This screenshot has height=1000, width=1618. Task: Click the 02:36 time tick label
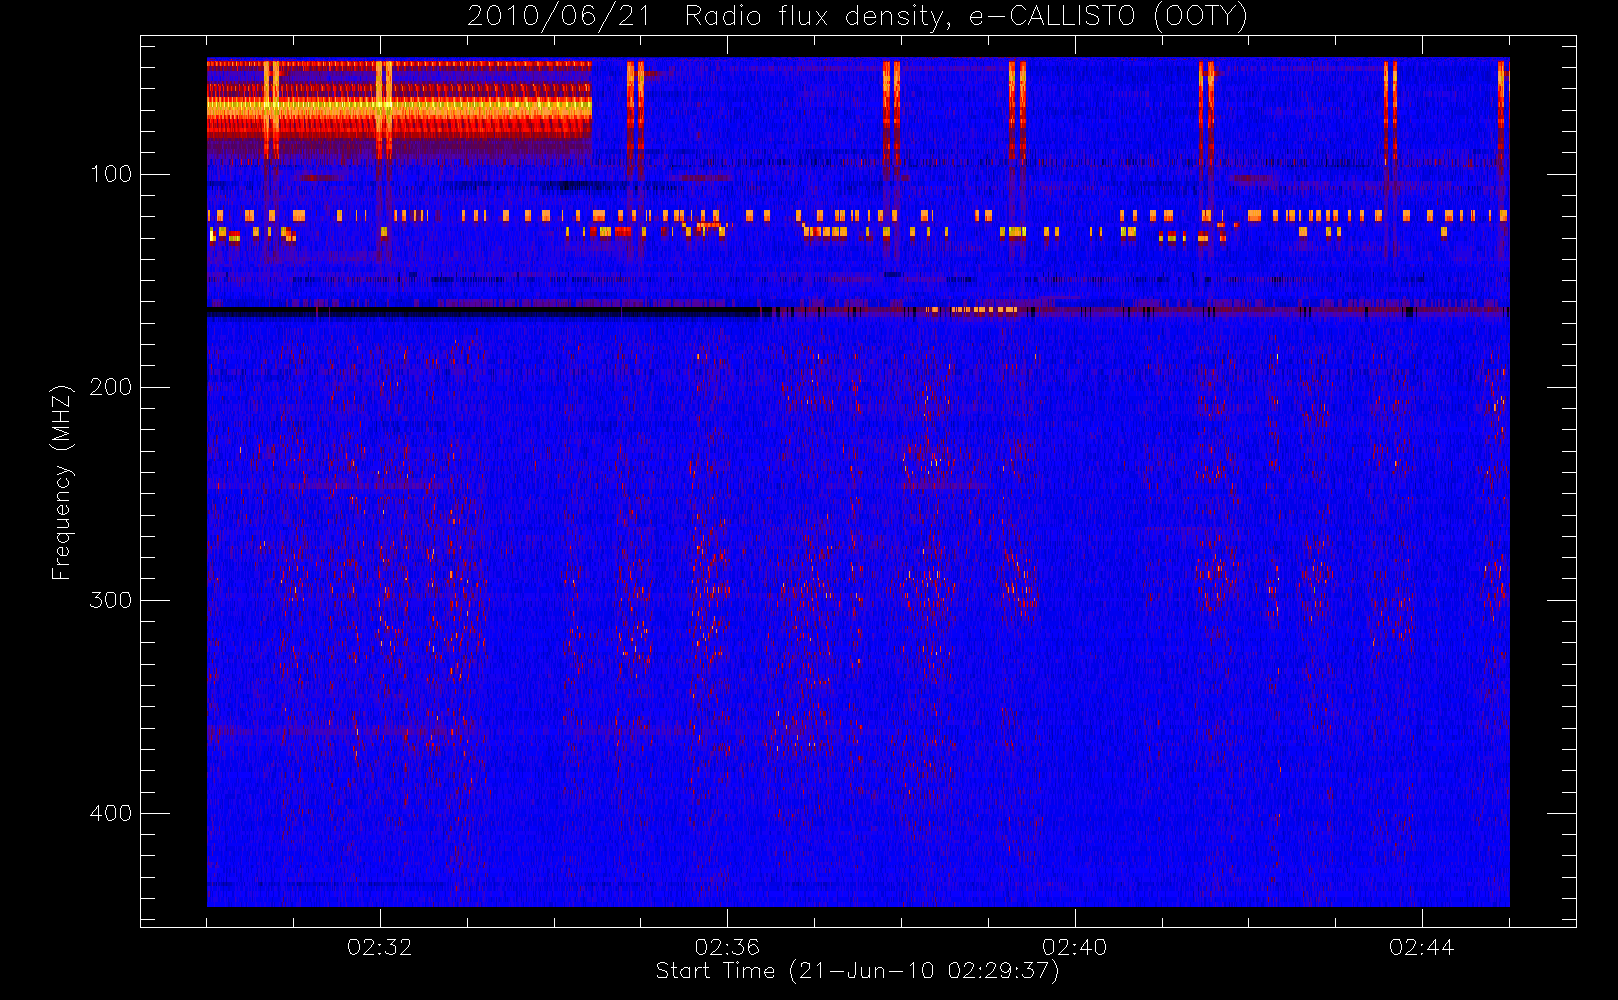pyautogui.click(x=727, y=947)
